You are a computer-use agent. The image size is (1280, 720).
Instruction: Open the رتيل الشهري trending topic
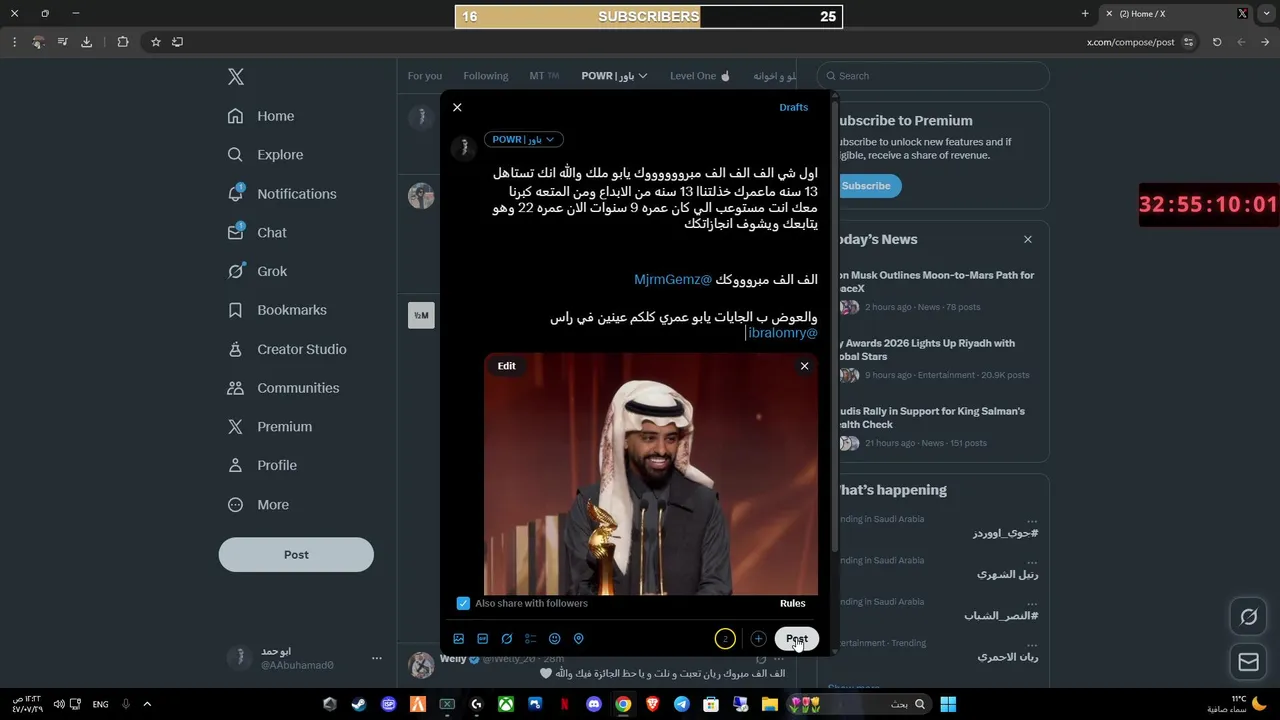tap(1007, 574)
